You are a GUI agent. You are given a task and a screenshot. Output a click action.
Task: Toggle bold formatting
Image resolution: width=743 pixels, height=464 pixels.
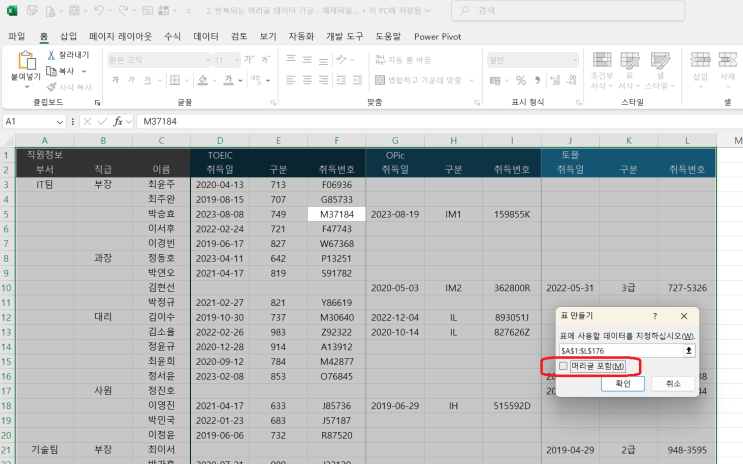pyautogui.click(x=115, y=80)
